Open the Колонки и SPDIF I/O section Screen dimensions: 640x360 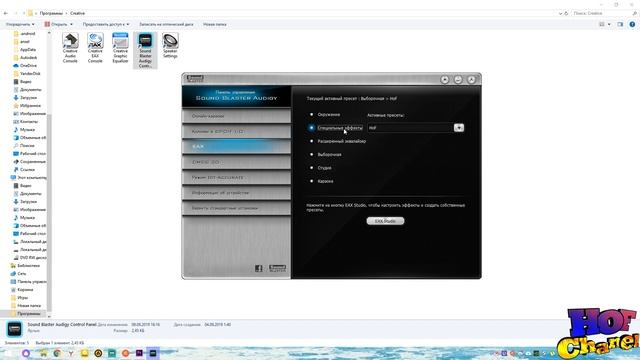[236, 131]
